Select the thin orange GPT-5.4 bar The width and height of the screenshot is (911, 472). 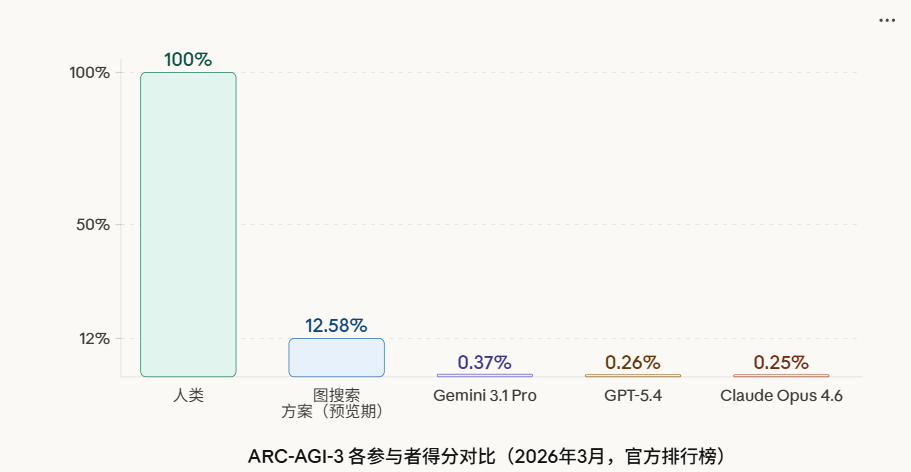pyautogui.click(x=633, y=375)
